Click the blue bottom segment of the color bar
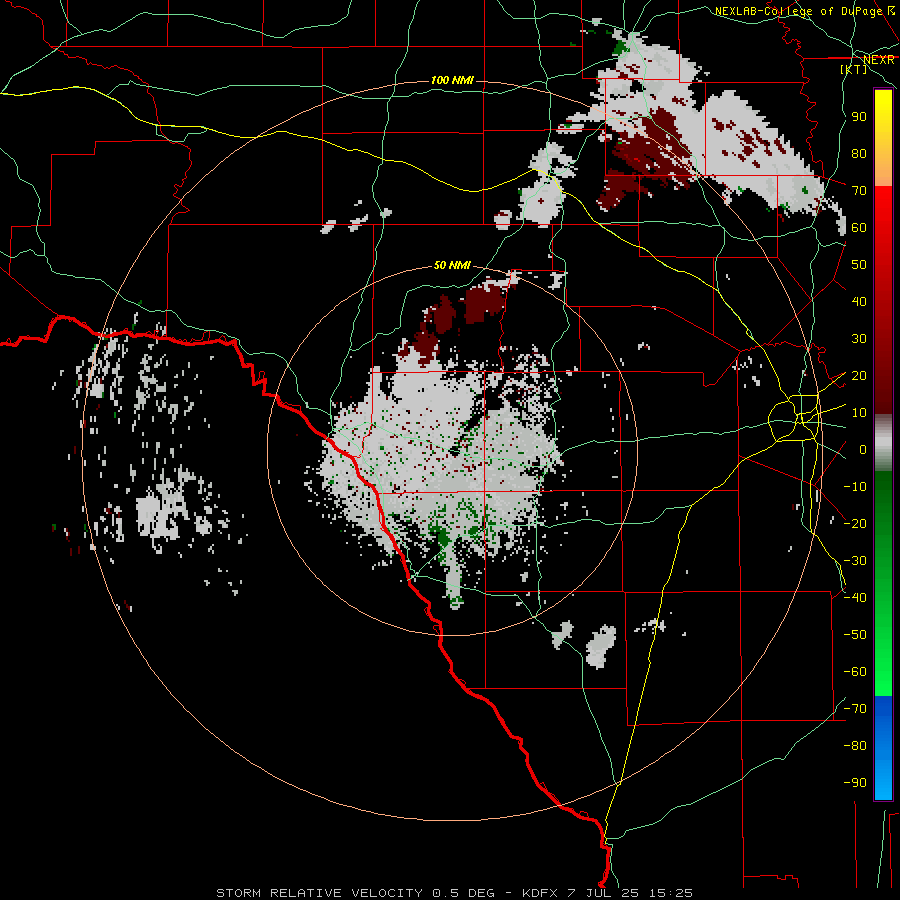 point(883,748)
